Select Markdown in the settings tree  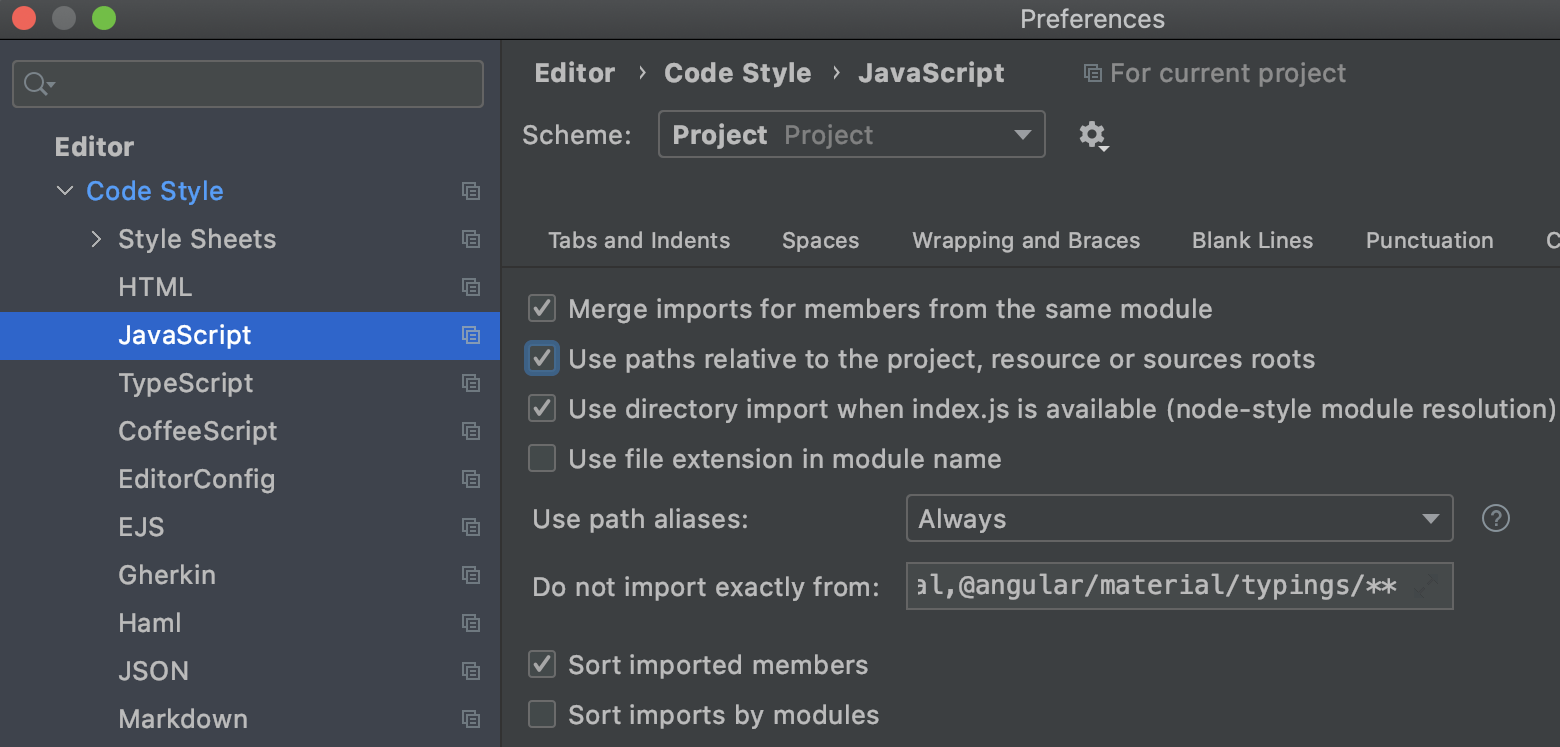[x=183, y=718]
